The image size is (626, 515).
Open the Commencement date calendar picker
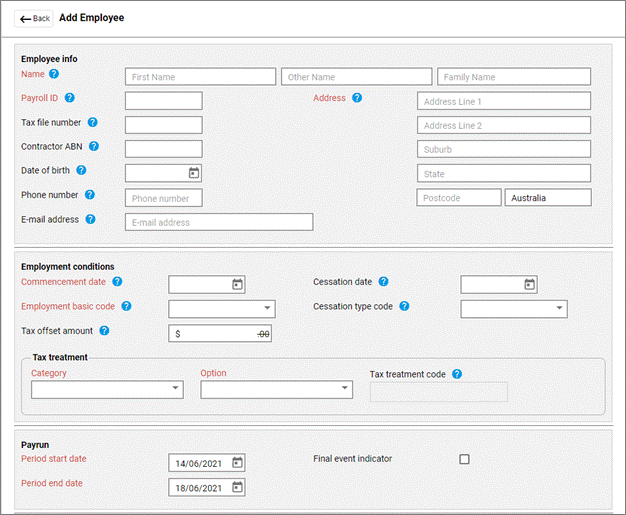point(237,285)
